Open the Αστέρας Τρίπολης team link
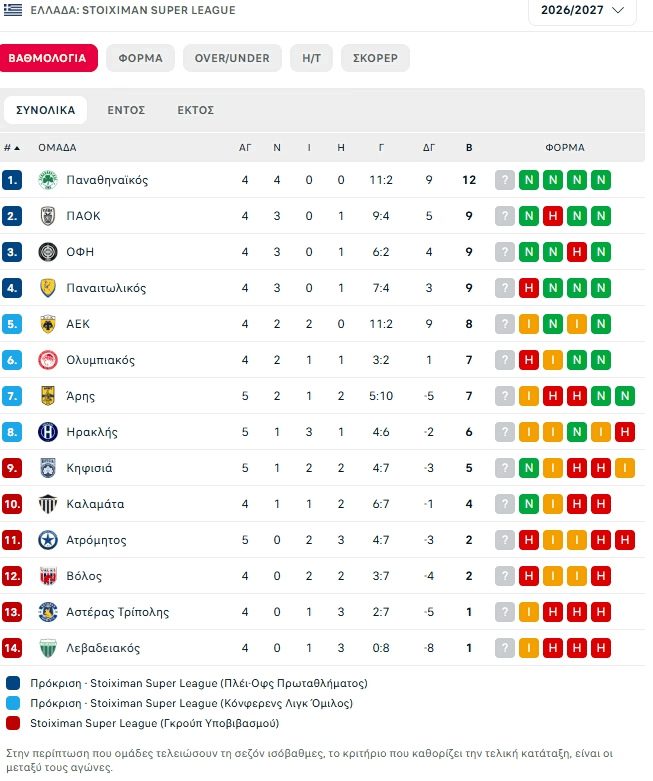 [118, 612]
